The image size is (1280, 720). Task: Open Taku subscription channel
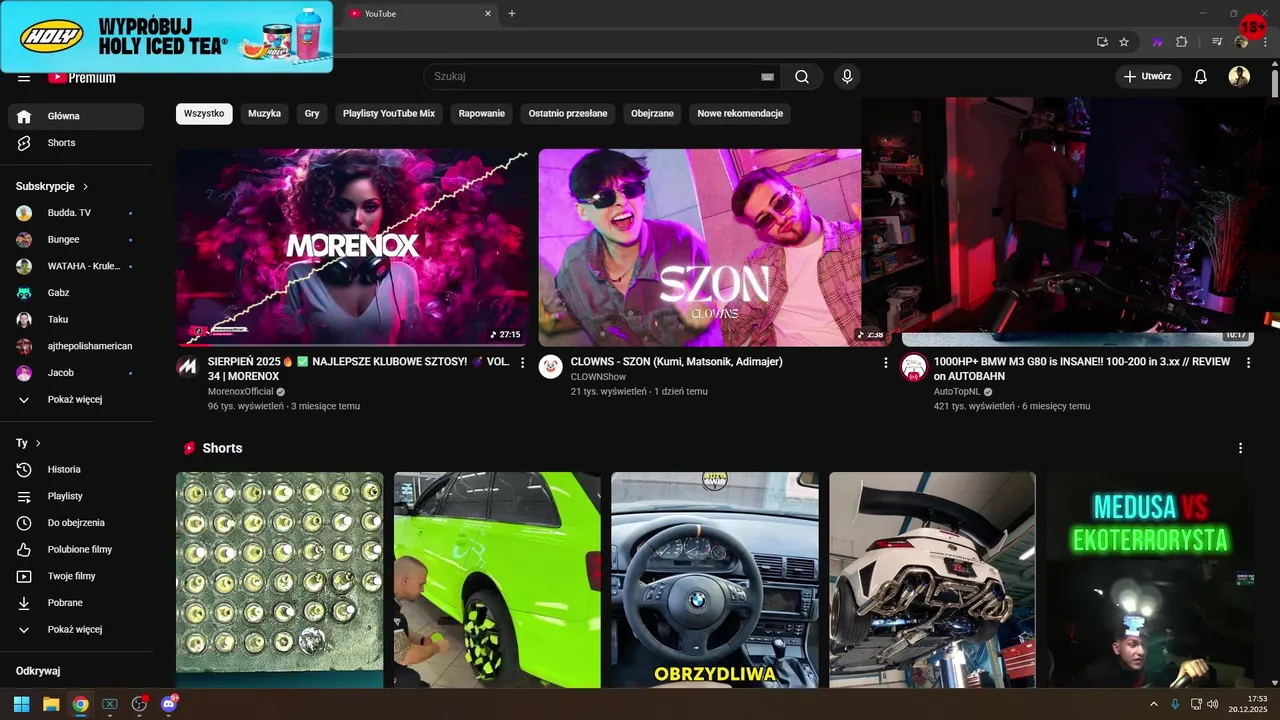(x=76, y=320)
